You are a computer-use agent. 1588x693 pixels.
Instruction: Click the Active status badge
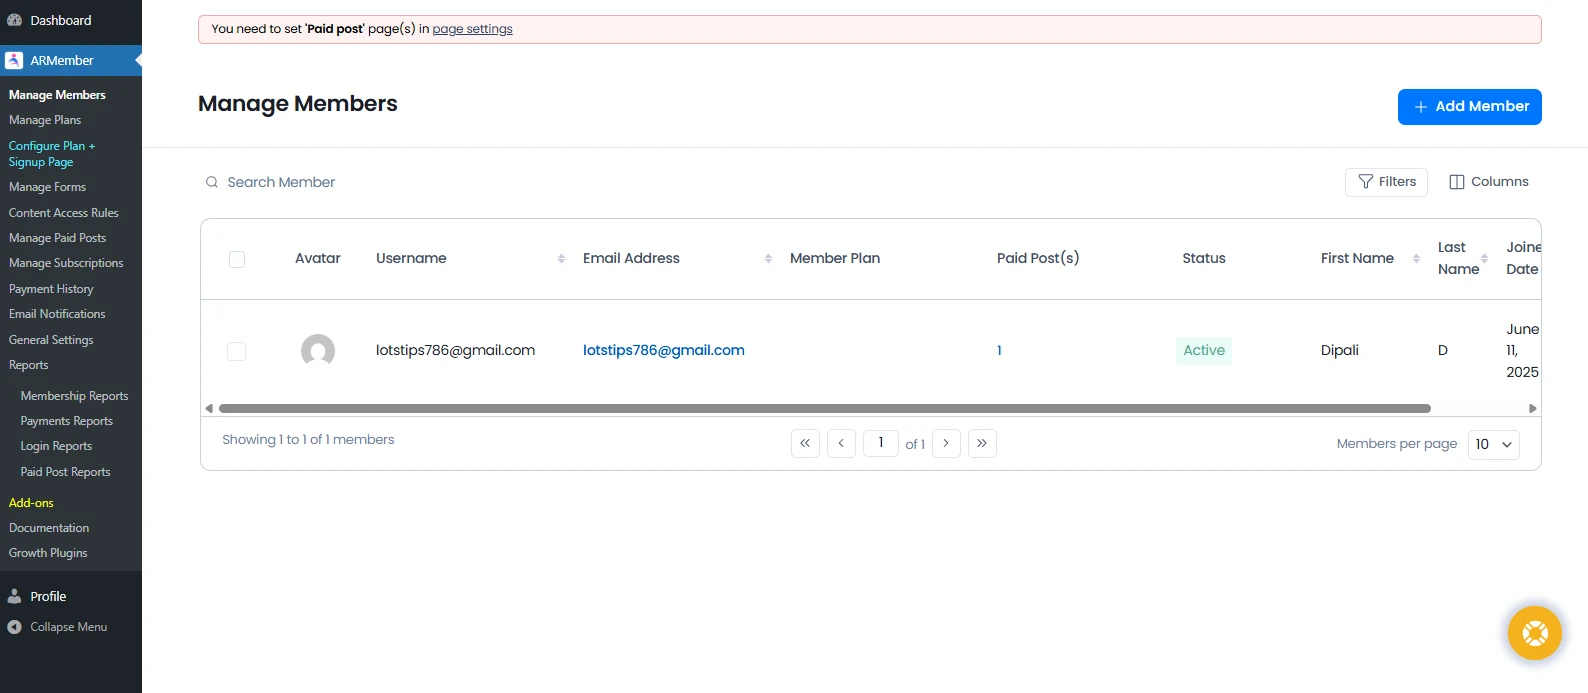point(1204,350)
